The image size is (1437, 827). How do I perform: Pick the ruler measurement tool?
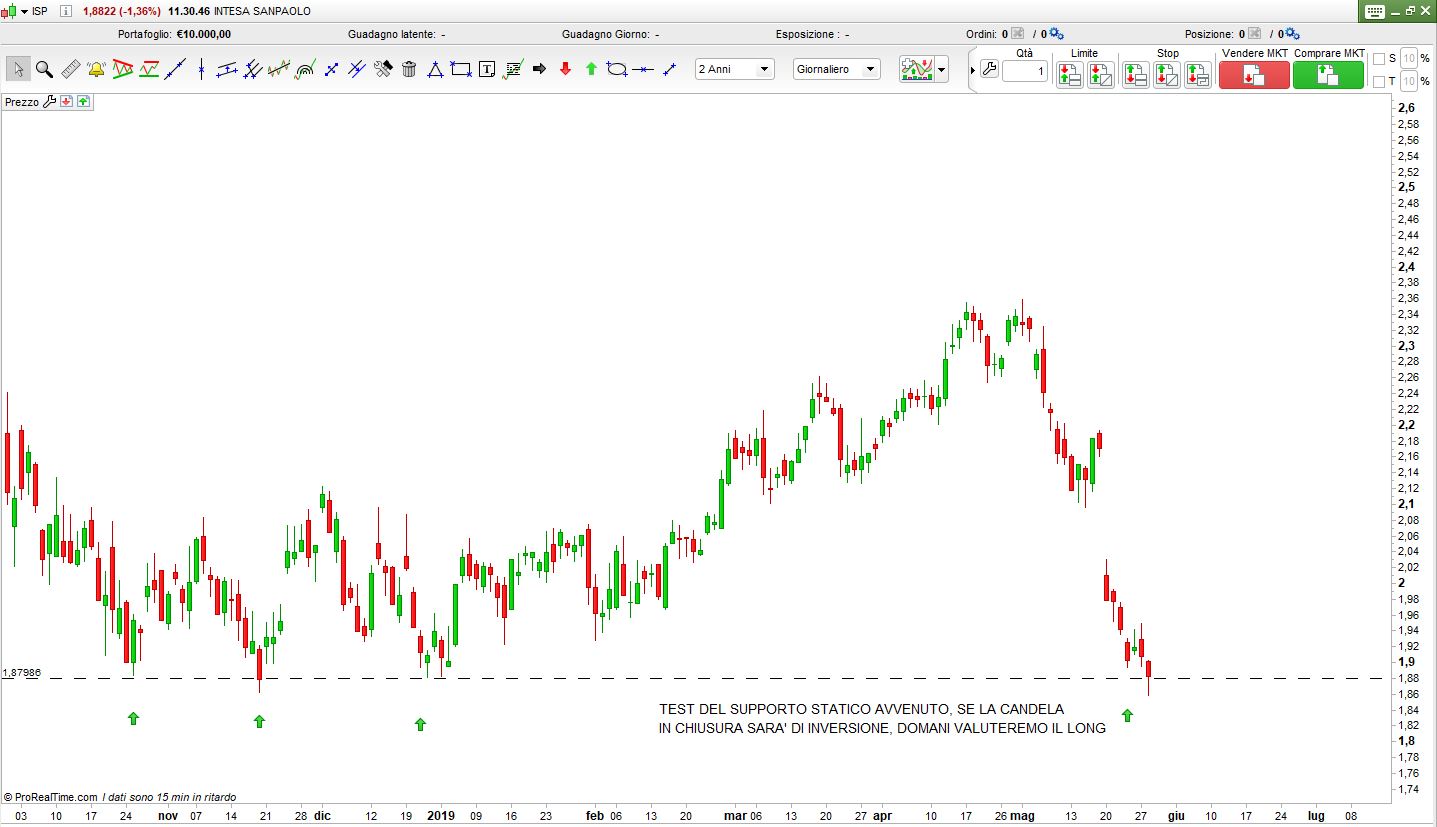[x=71, y=69]
